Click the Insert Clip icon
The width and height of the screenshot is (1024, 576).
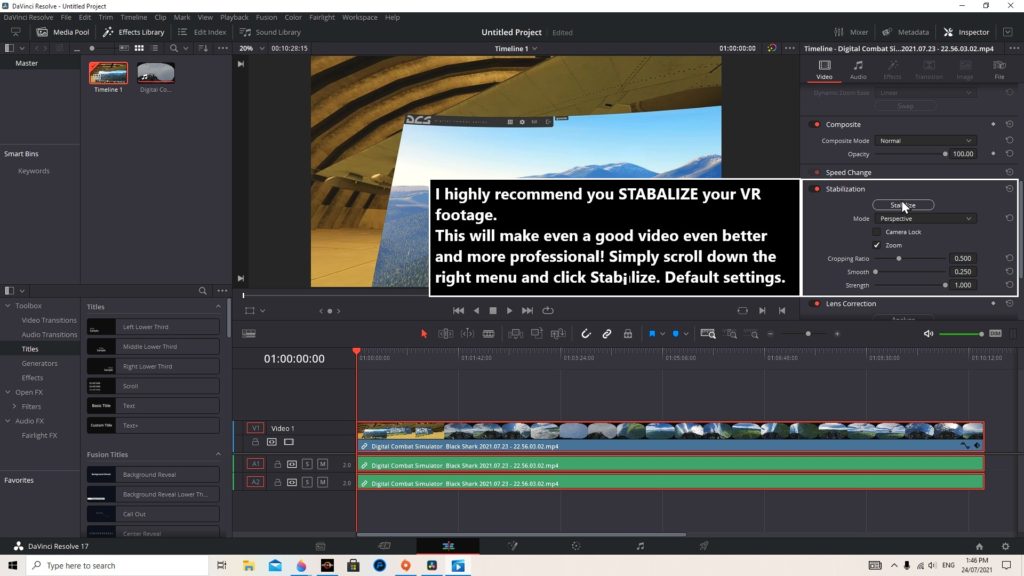pyautogui.click(x=515, y=334)
